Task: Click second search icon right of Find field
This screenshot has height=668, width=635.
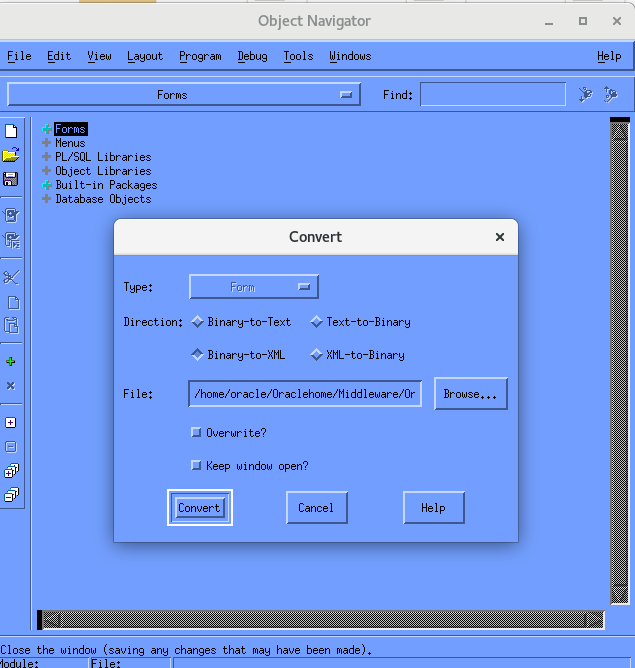Action: [611, 94]
